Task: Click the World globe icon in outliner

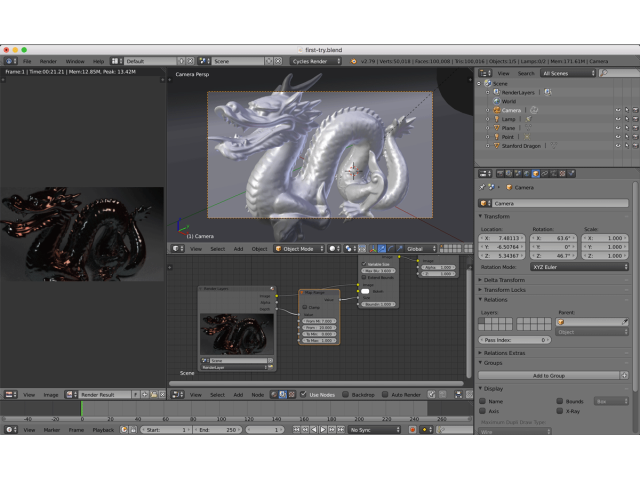Action: point(497,101)
